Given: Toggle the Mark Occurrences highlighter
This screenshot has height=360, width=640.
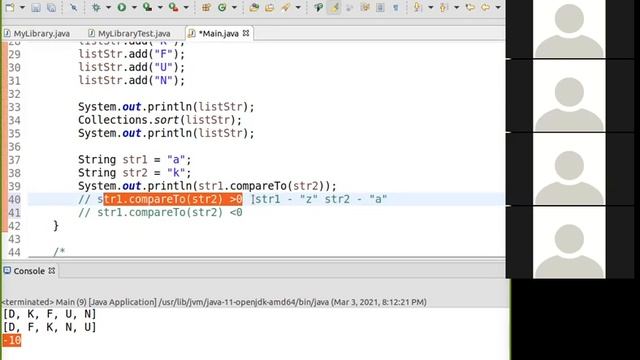Looking at the screenshot, I should click(334, 7).
